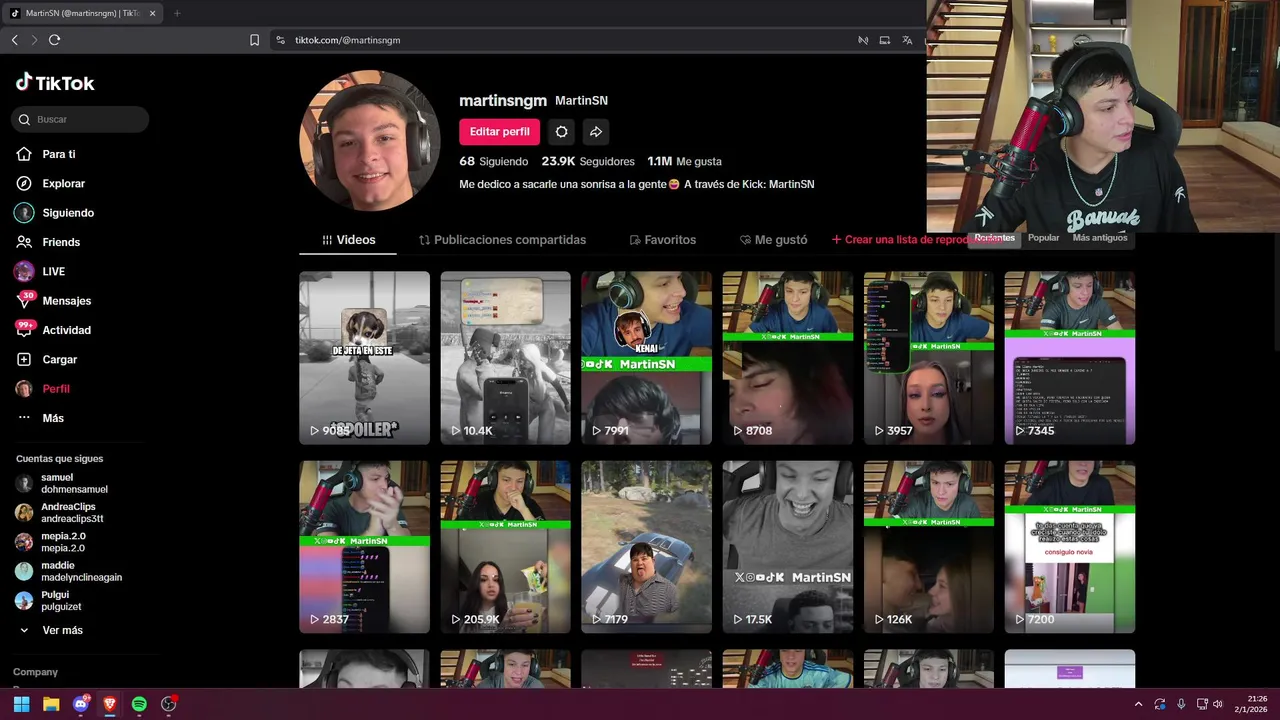Open the Para ti home feed icon

(x=24, y=154)
